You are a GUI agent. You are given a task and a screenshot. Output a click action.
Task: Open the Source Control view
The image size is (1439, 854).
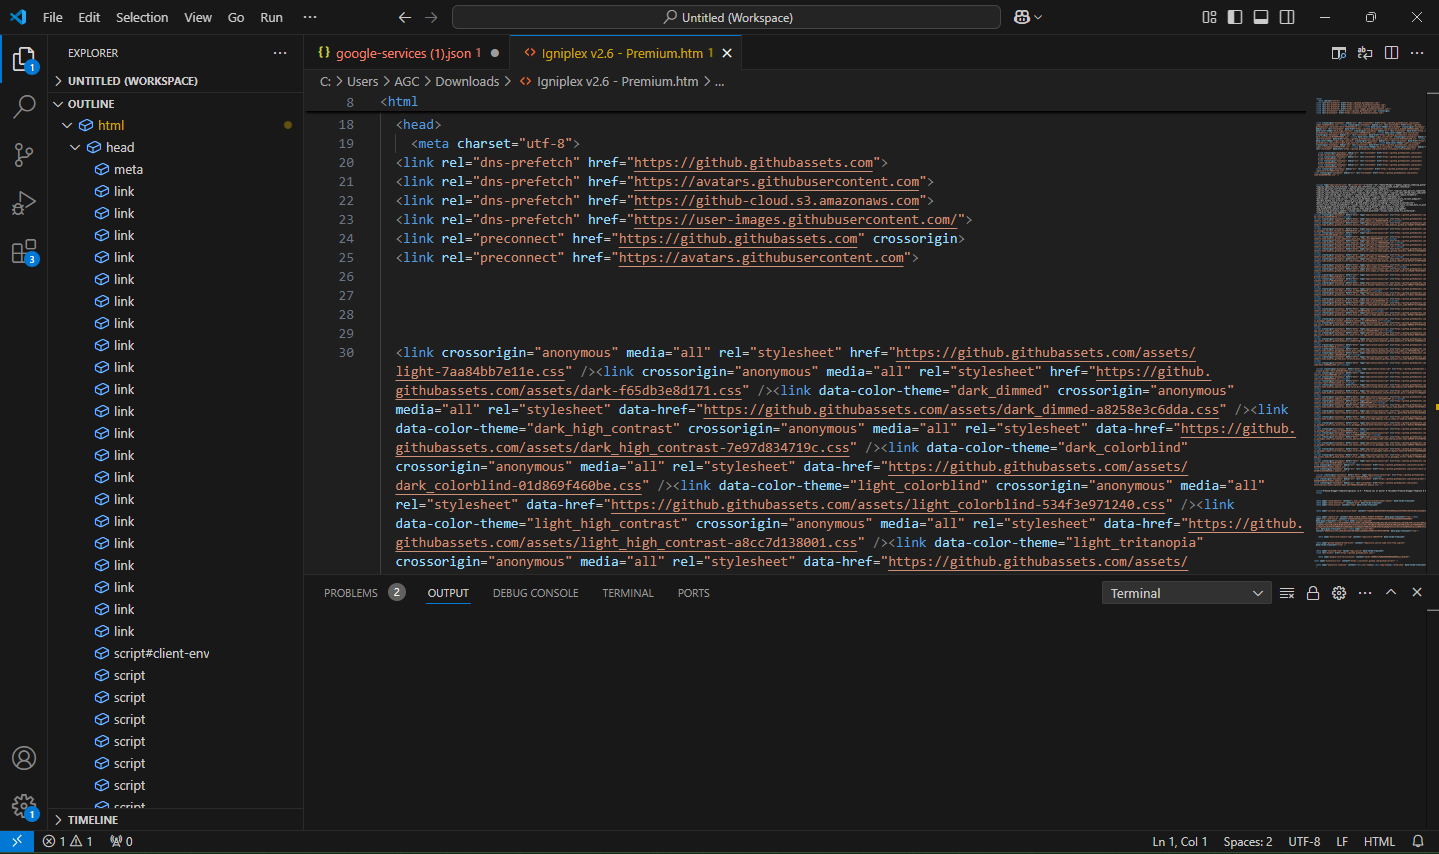click(24, 154)
